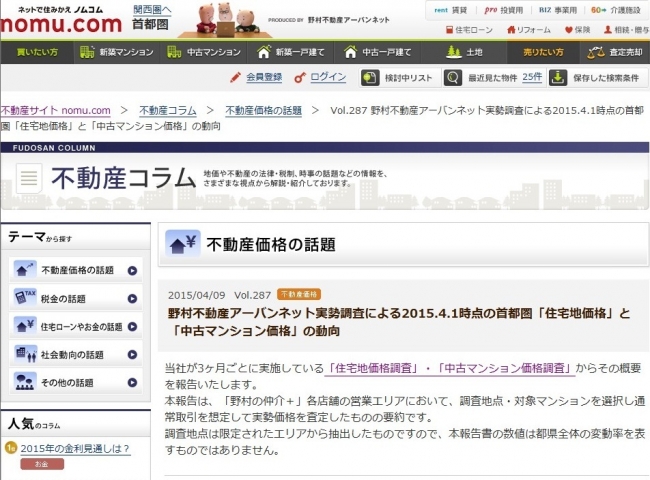Screen dimensions: 650x480
Task: Click the orange 不動産価格 category tag
Action: pyautogui.click(x=298, y=294)
